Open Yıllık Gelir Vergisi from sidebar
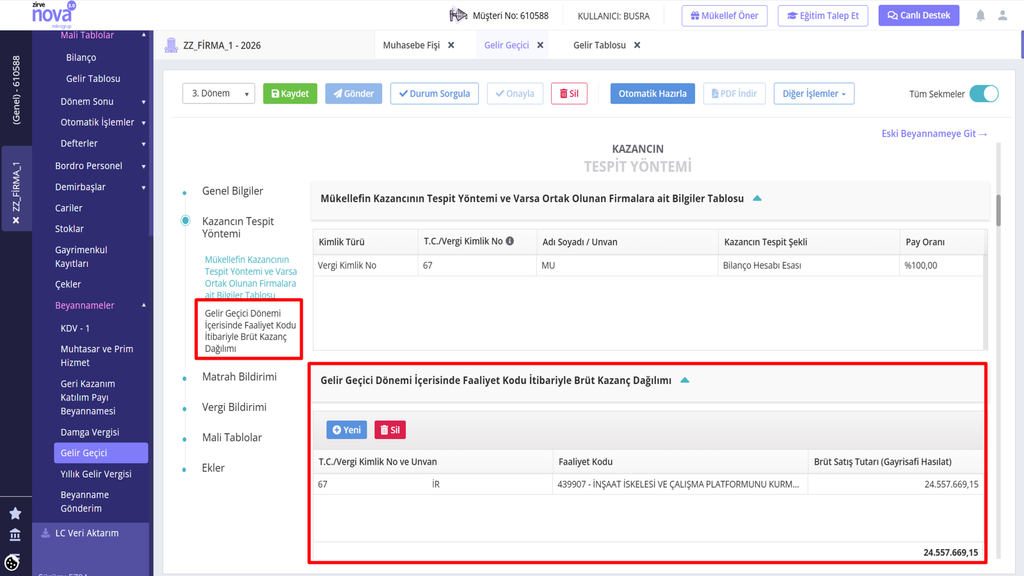1024x576 pixels. click(x=96, y=474)
